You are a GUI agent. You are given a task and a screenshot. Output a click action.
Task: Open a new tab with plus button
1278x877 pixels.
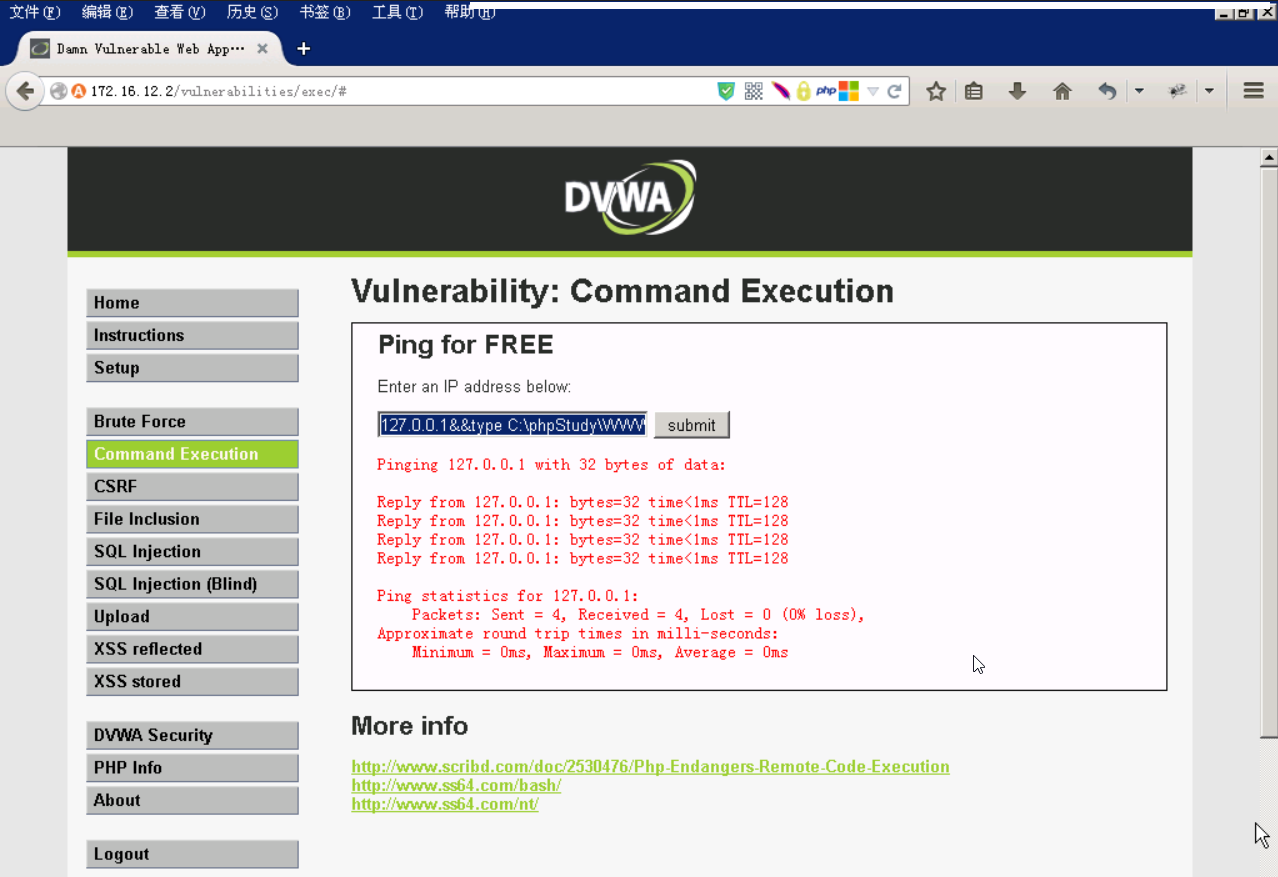tap(304, 48)
